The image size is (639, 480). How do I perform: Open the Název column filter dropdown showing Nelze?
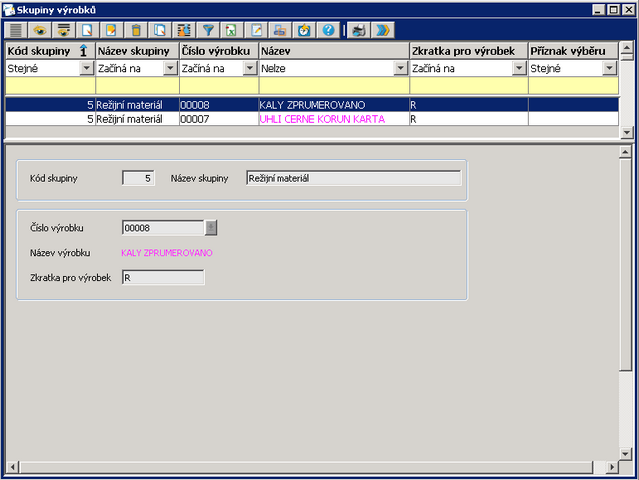click(x=401, y=69)
